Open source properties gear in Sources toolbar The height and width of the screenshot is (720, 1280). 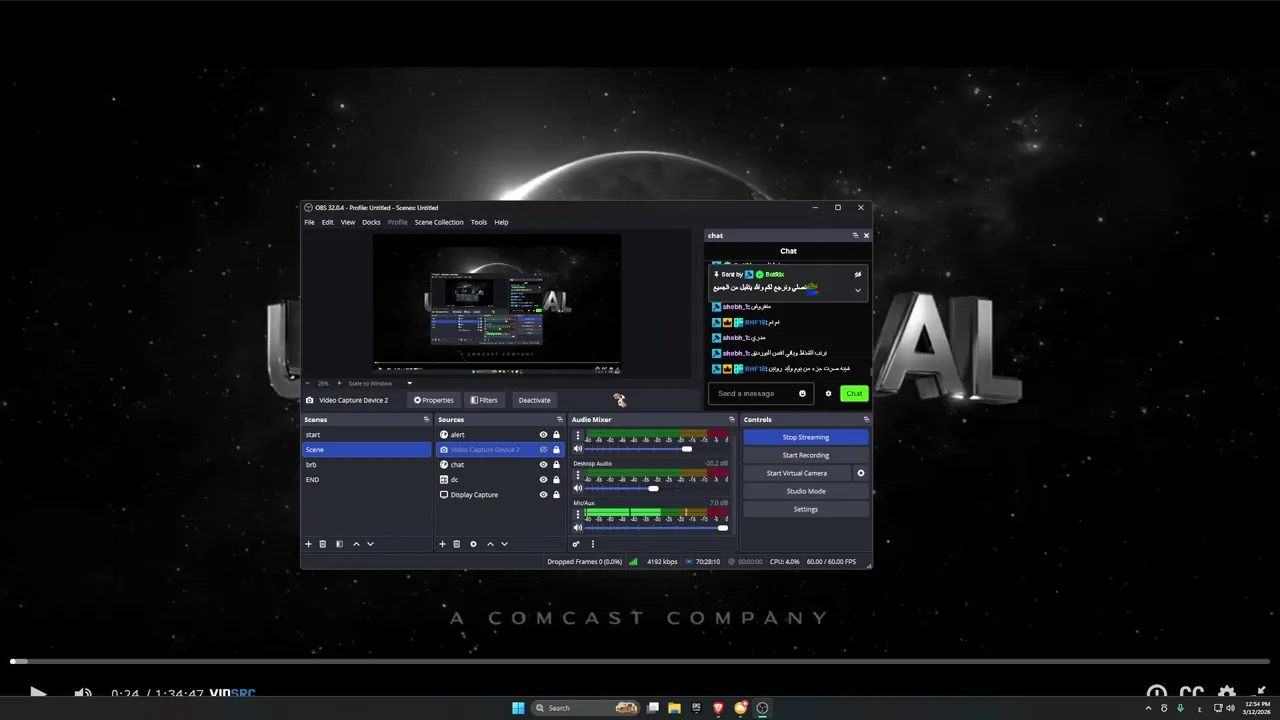click(473, 544)
